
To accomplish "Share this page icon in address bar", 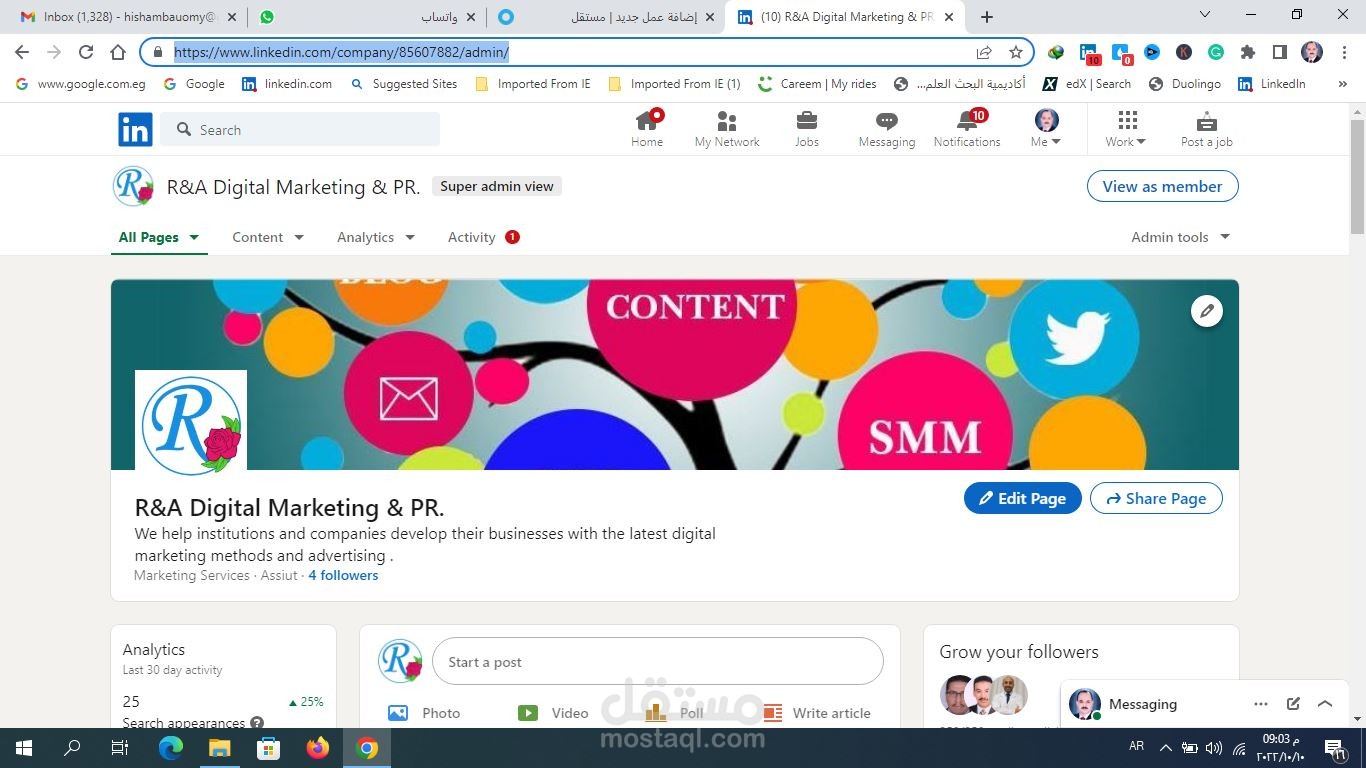I will coord(984,52).
